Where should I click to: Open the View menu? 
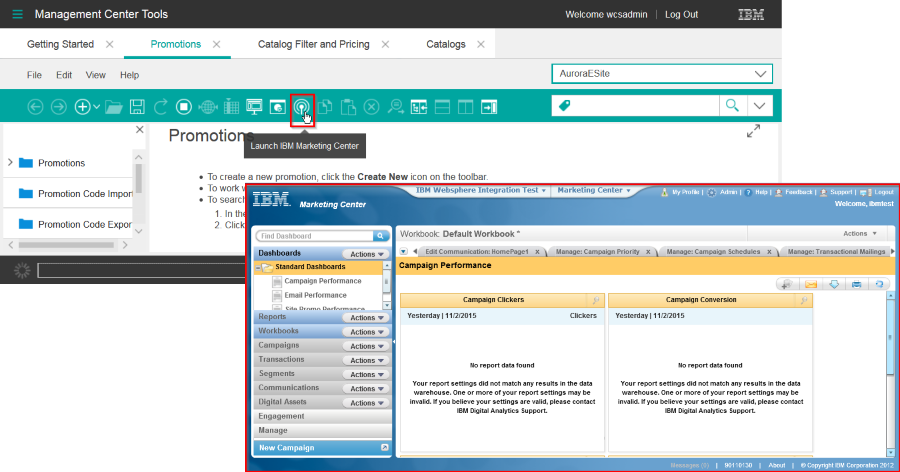tap(95, 75)
